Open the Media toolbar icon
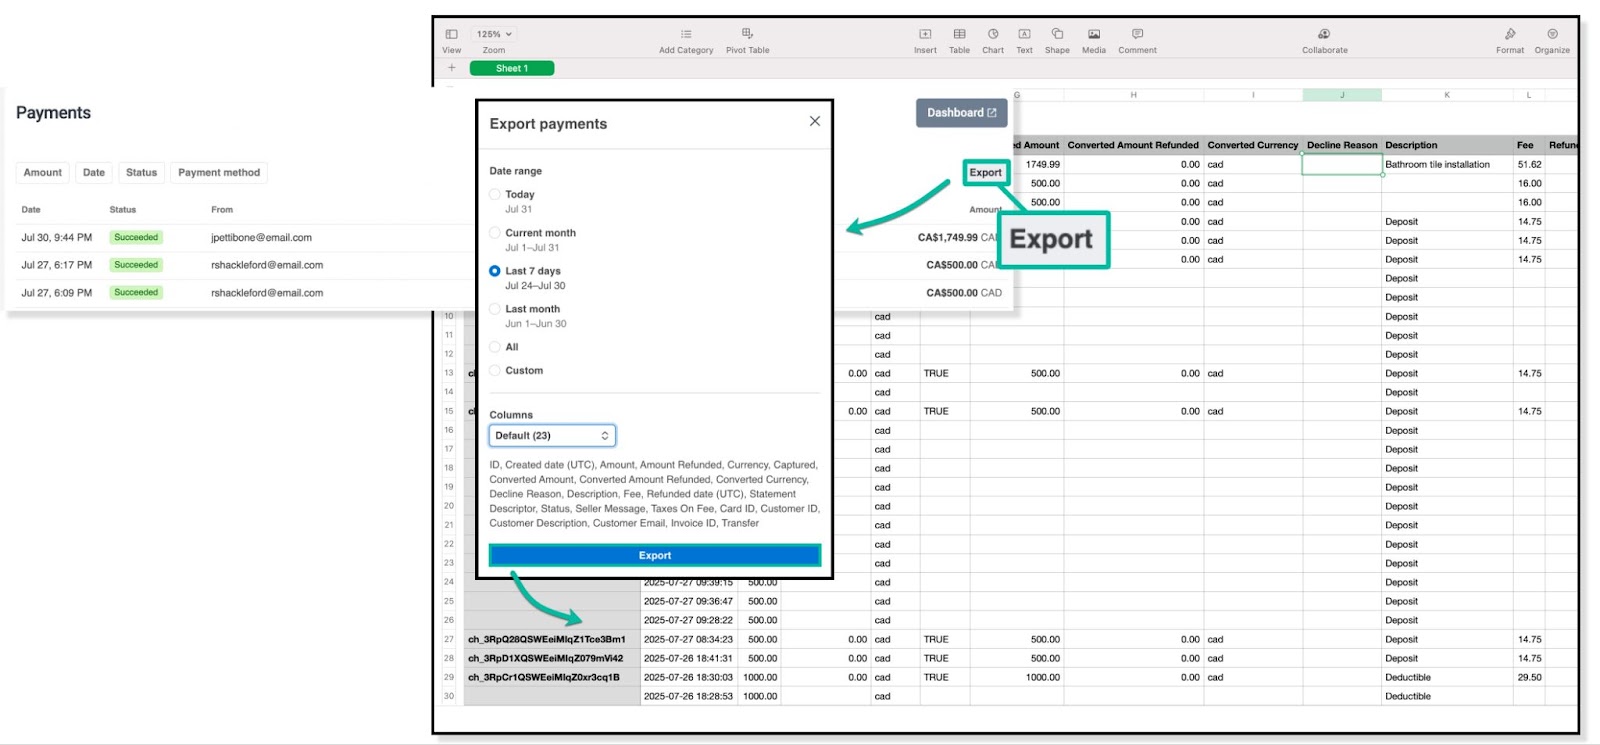 tap(1094, 34)
